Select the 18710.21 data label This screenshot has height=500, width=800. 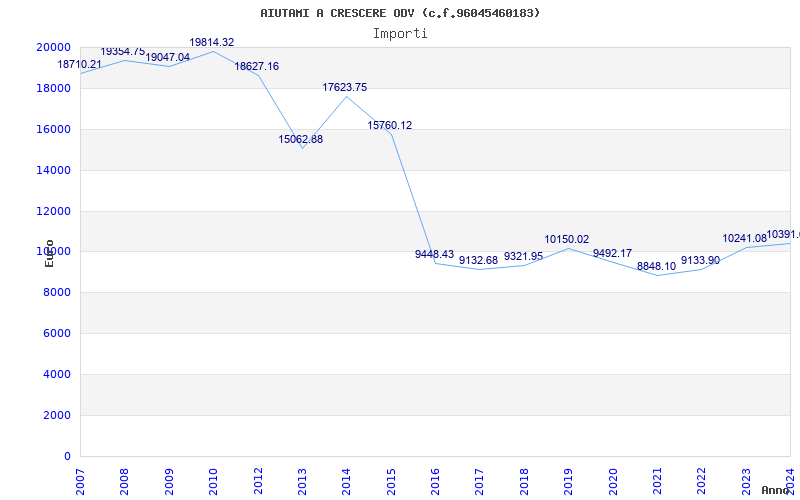pos(79,64)
